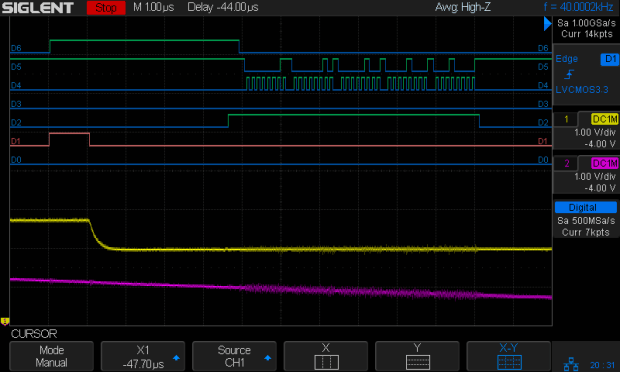Click channel 1's 1.00 V/div scale
The image size is (620, 372).
[595, 132]
